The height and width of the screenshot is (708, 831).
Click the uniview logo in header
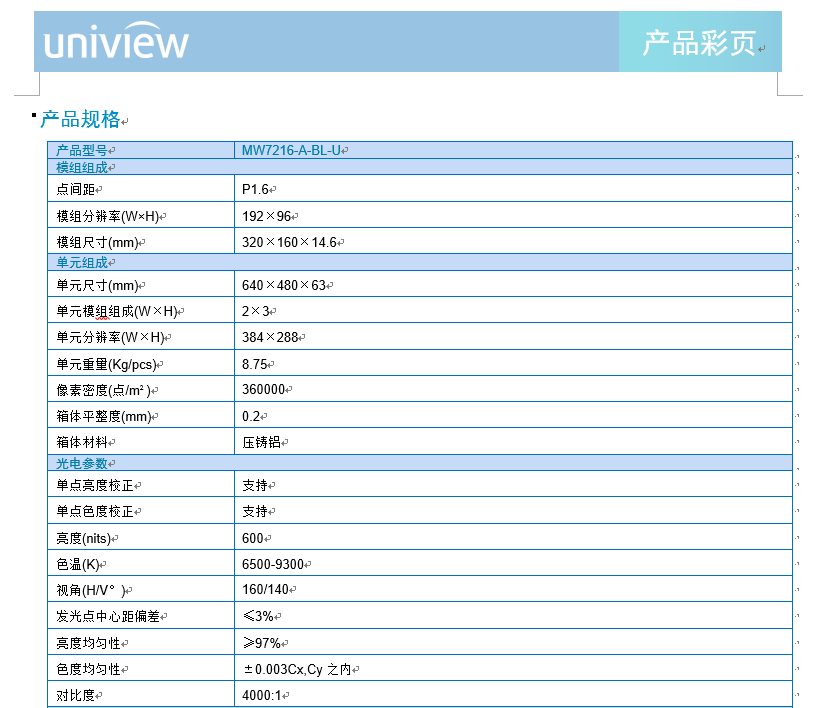[116, 43]
